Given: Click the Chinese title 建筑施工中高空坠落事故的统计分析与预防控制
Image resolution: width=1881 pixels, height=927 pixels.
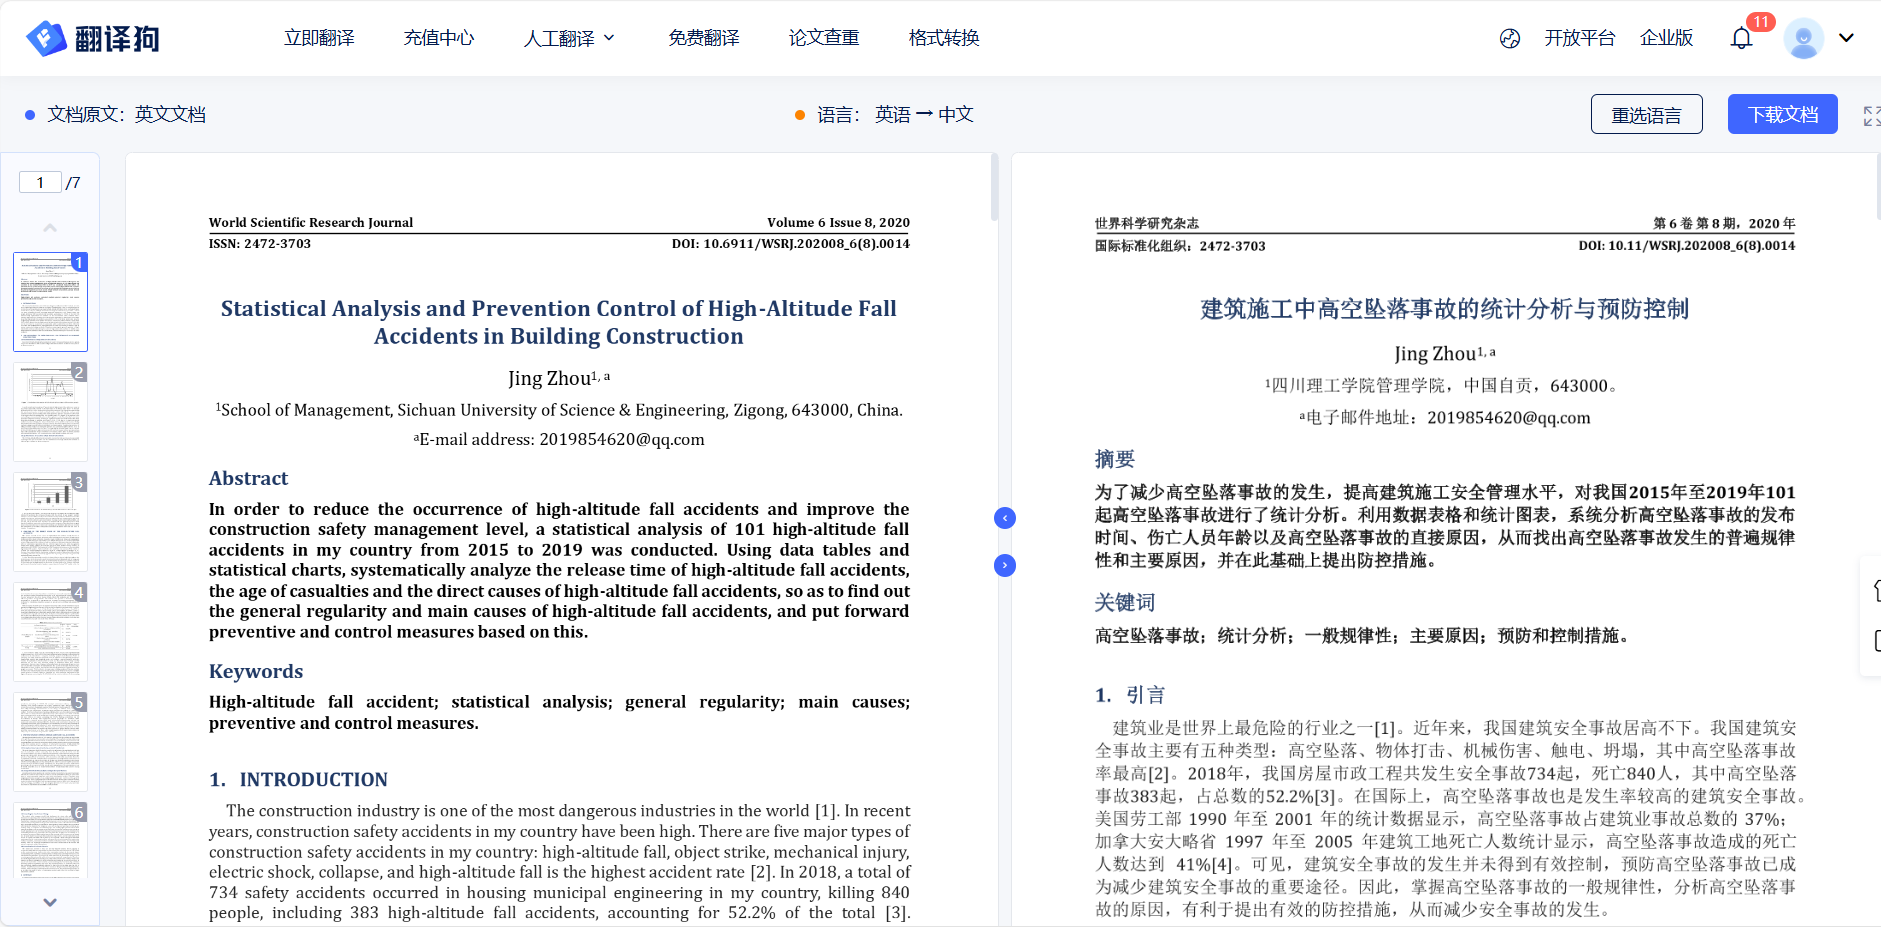Looking at the screenshot, I should tap(1445, 309).
